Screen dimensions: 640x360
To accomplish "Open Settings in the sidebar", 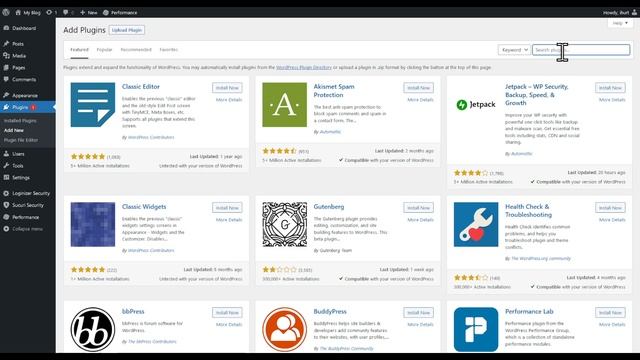I will 21,178.
